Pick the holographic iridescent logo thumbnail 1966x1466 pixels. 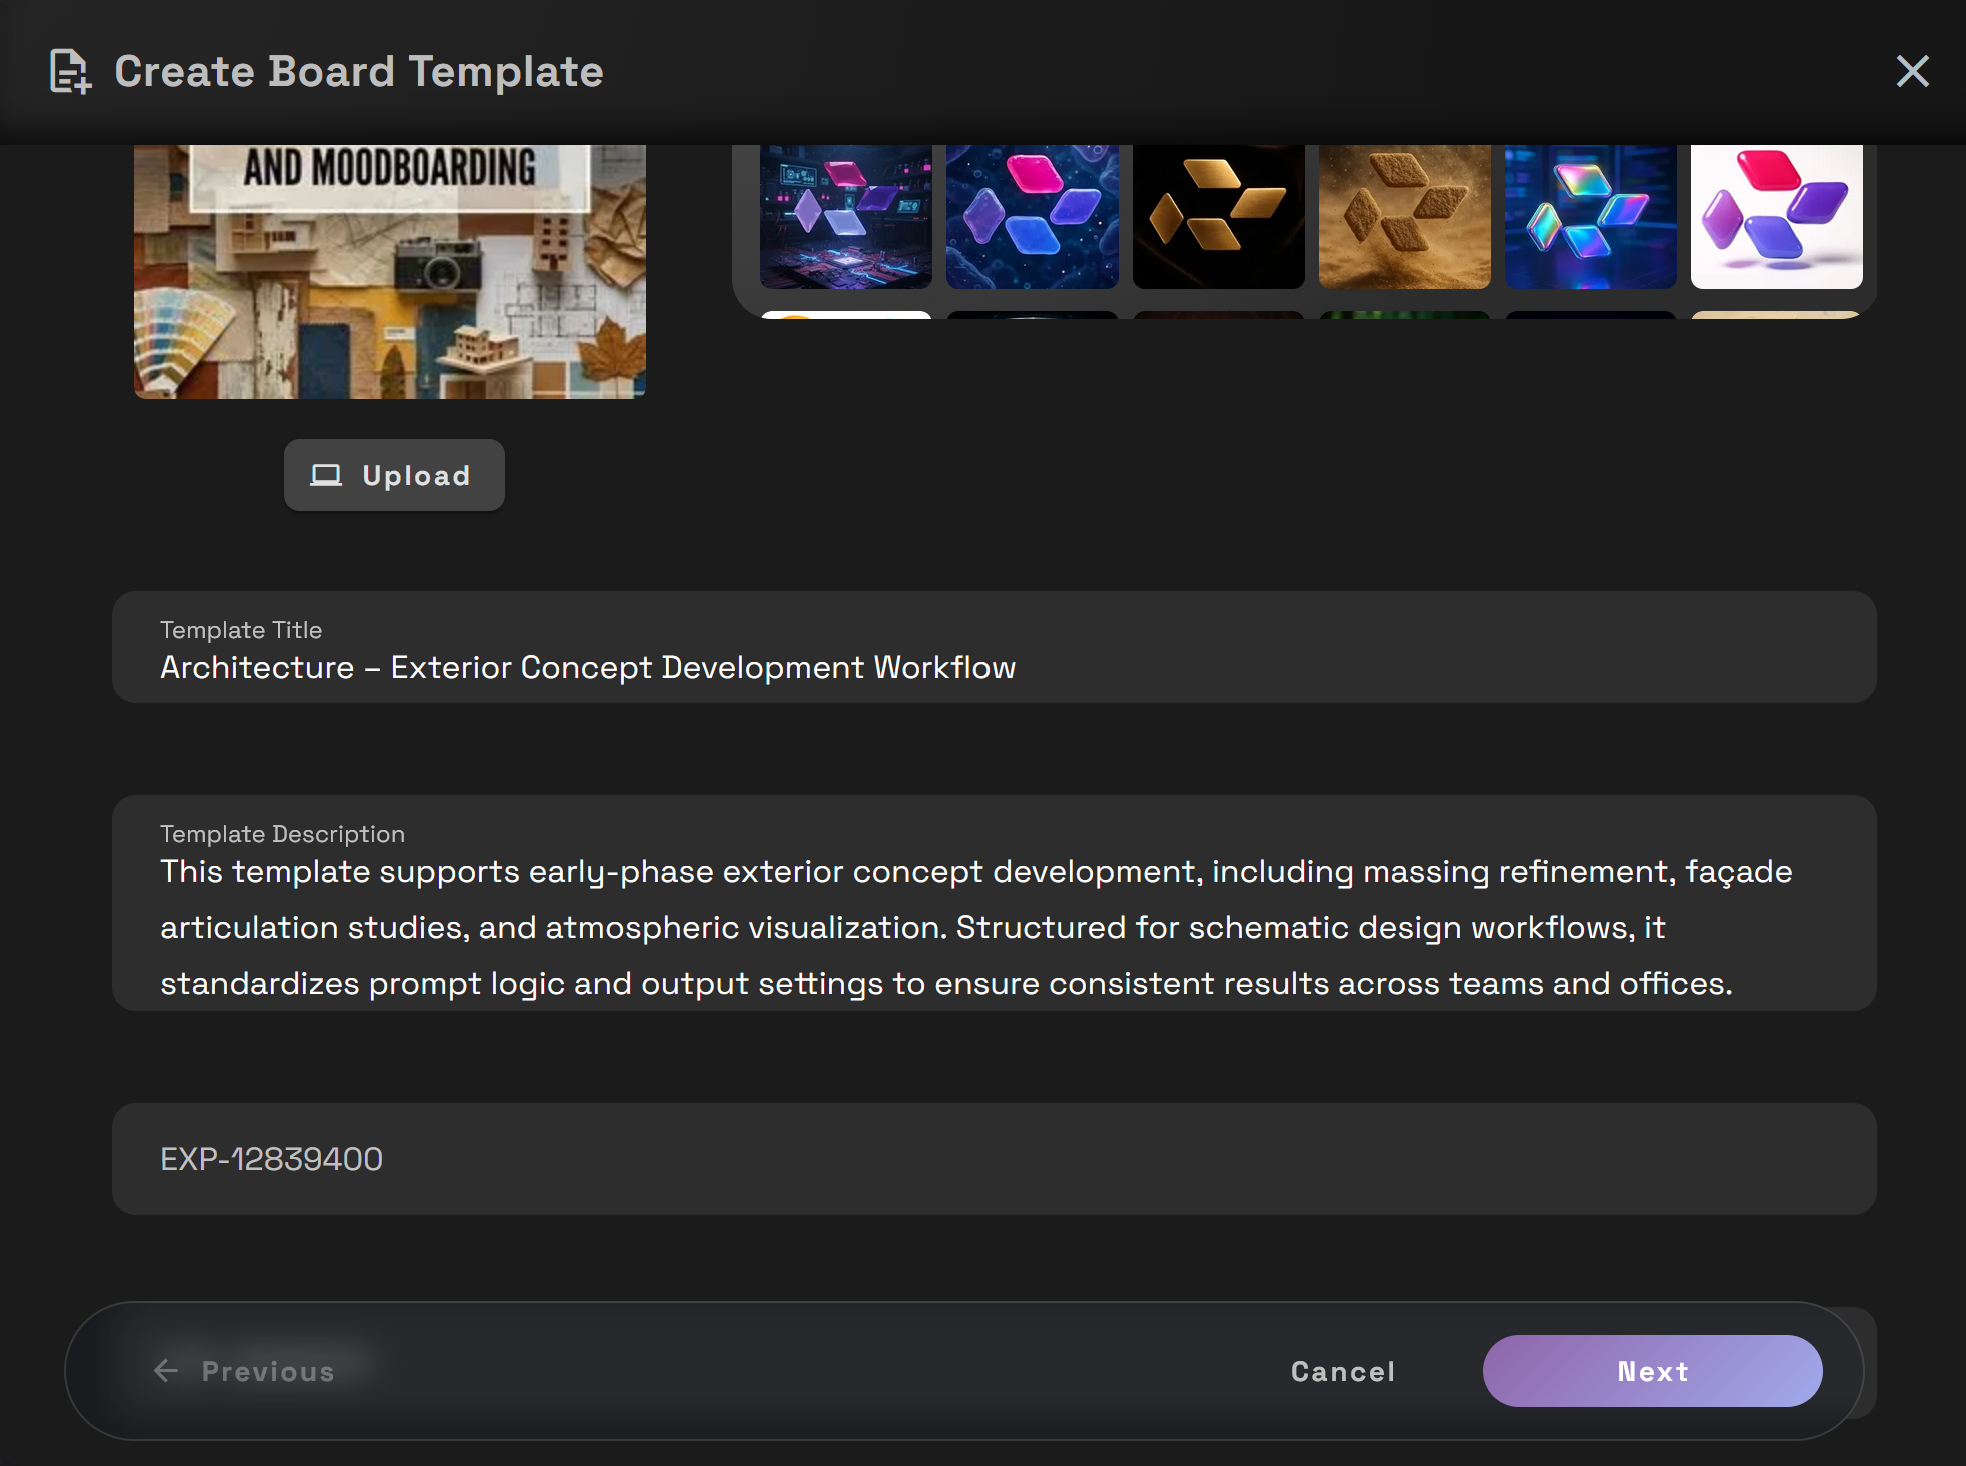(1590, 217)
